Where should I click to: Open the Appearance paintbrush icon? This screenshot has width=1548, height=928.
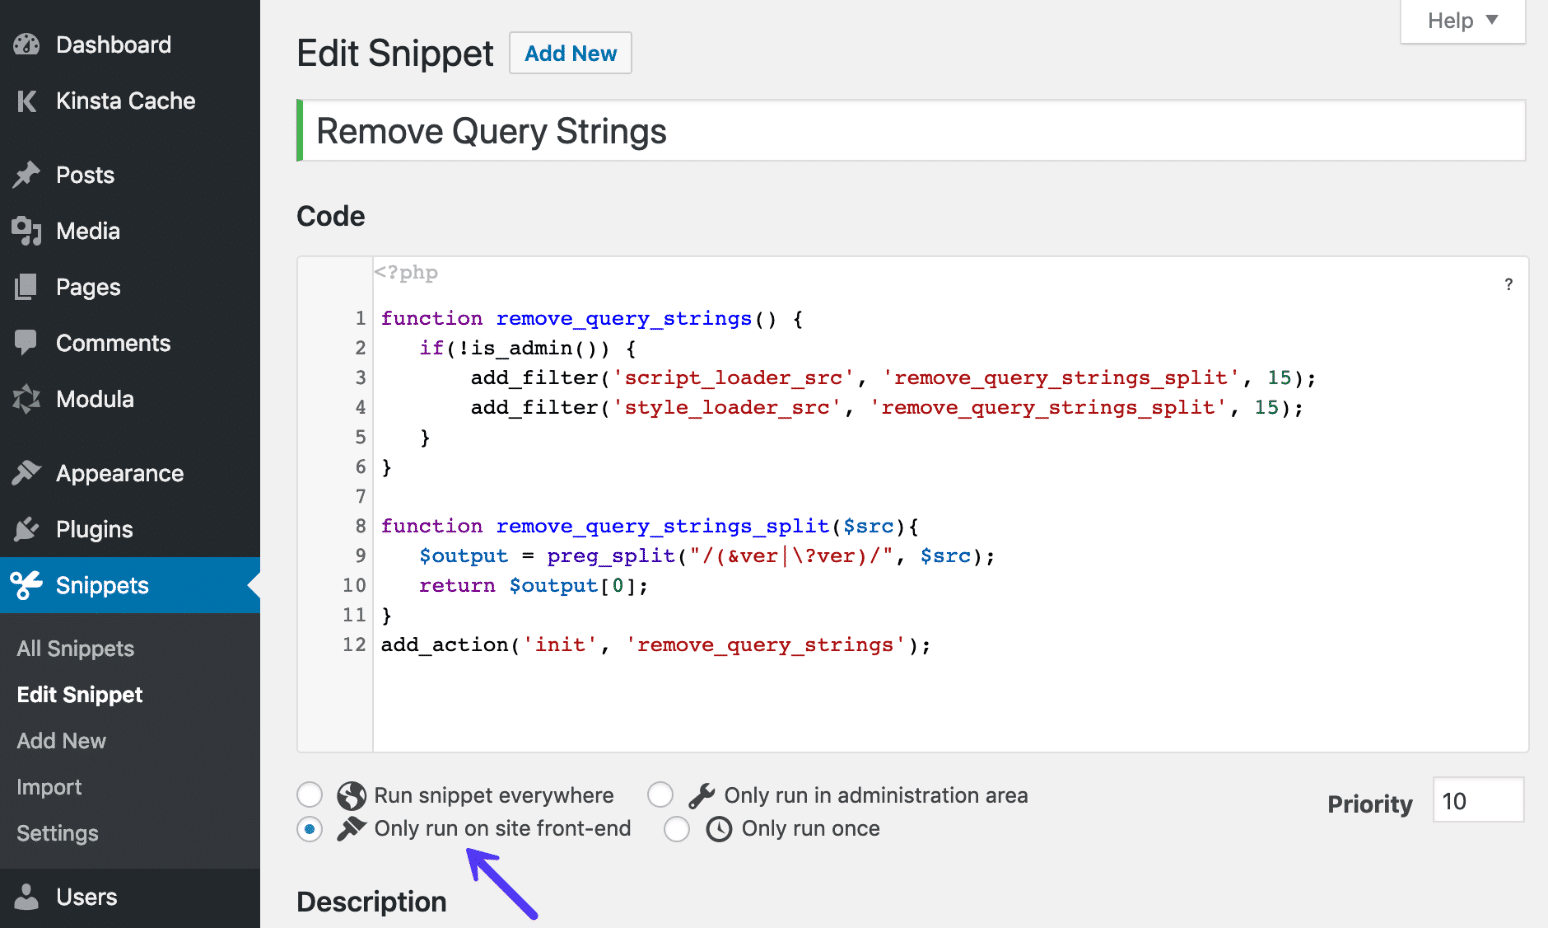coord(25,472)
